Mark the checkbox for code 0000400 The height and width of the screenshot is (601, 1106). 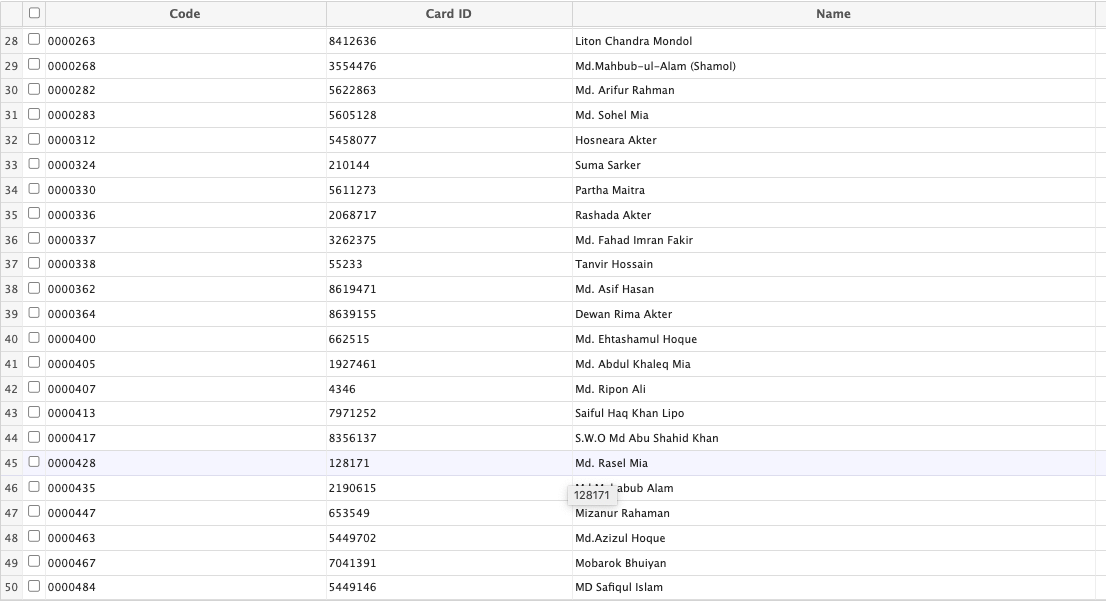(x=35, y=338)
